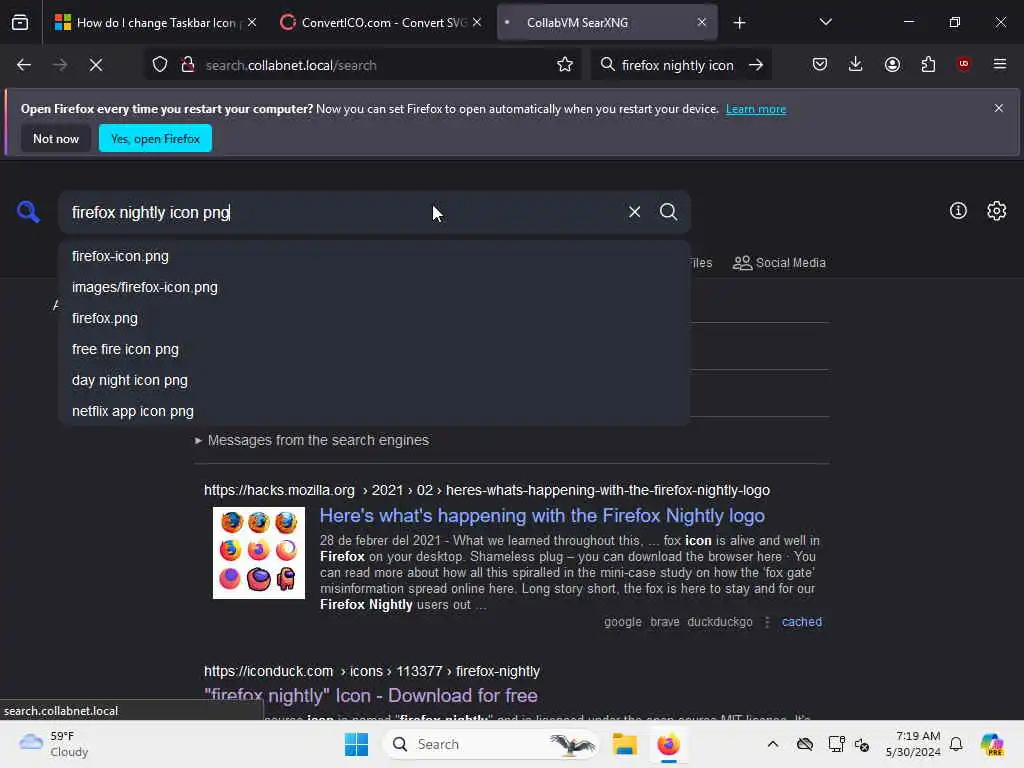Click the SearXNG magnifier logo
1024x768 pixels.
coord(28,212)
